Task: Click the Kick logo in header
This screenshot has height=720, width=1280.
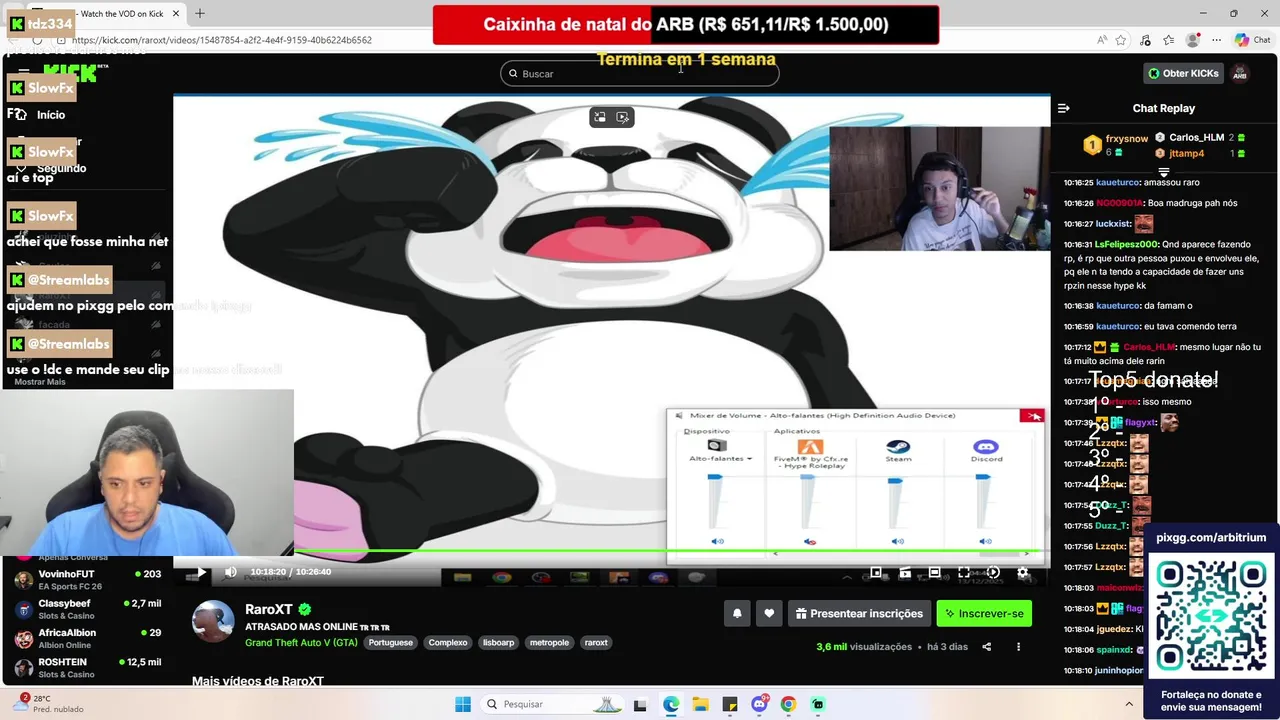Action: pyautogui.click(x=72, y=73)
